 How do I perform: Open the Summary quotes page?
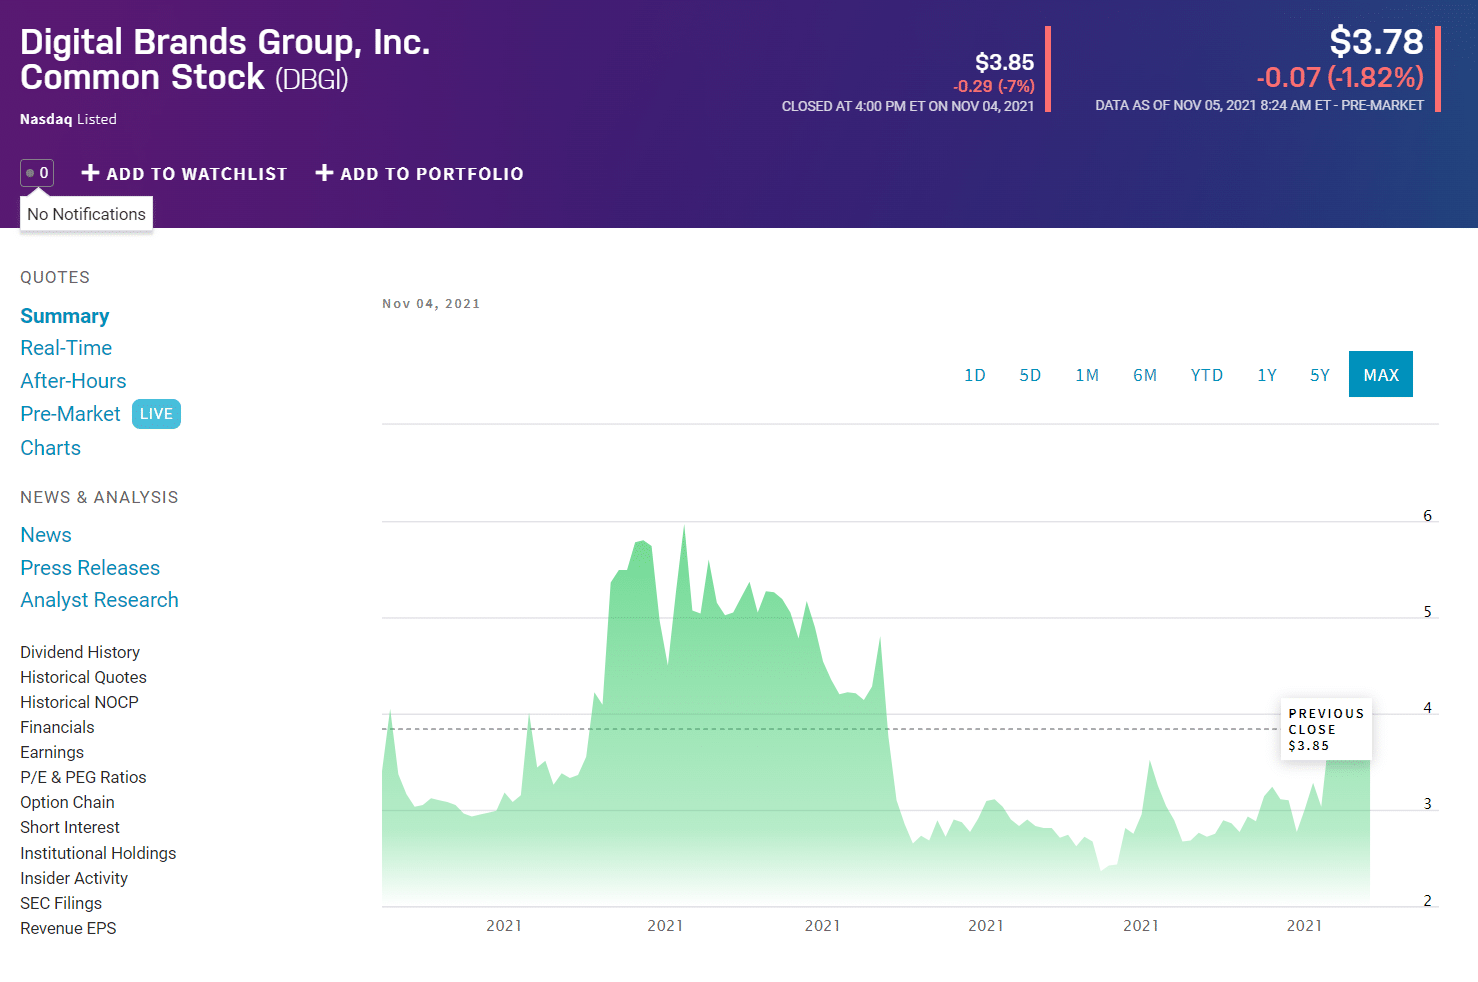[x=65, y=316]
